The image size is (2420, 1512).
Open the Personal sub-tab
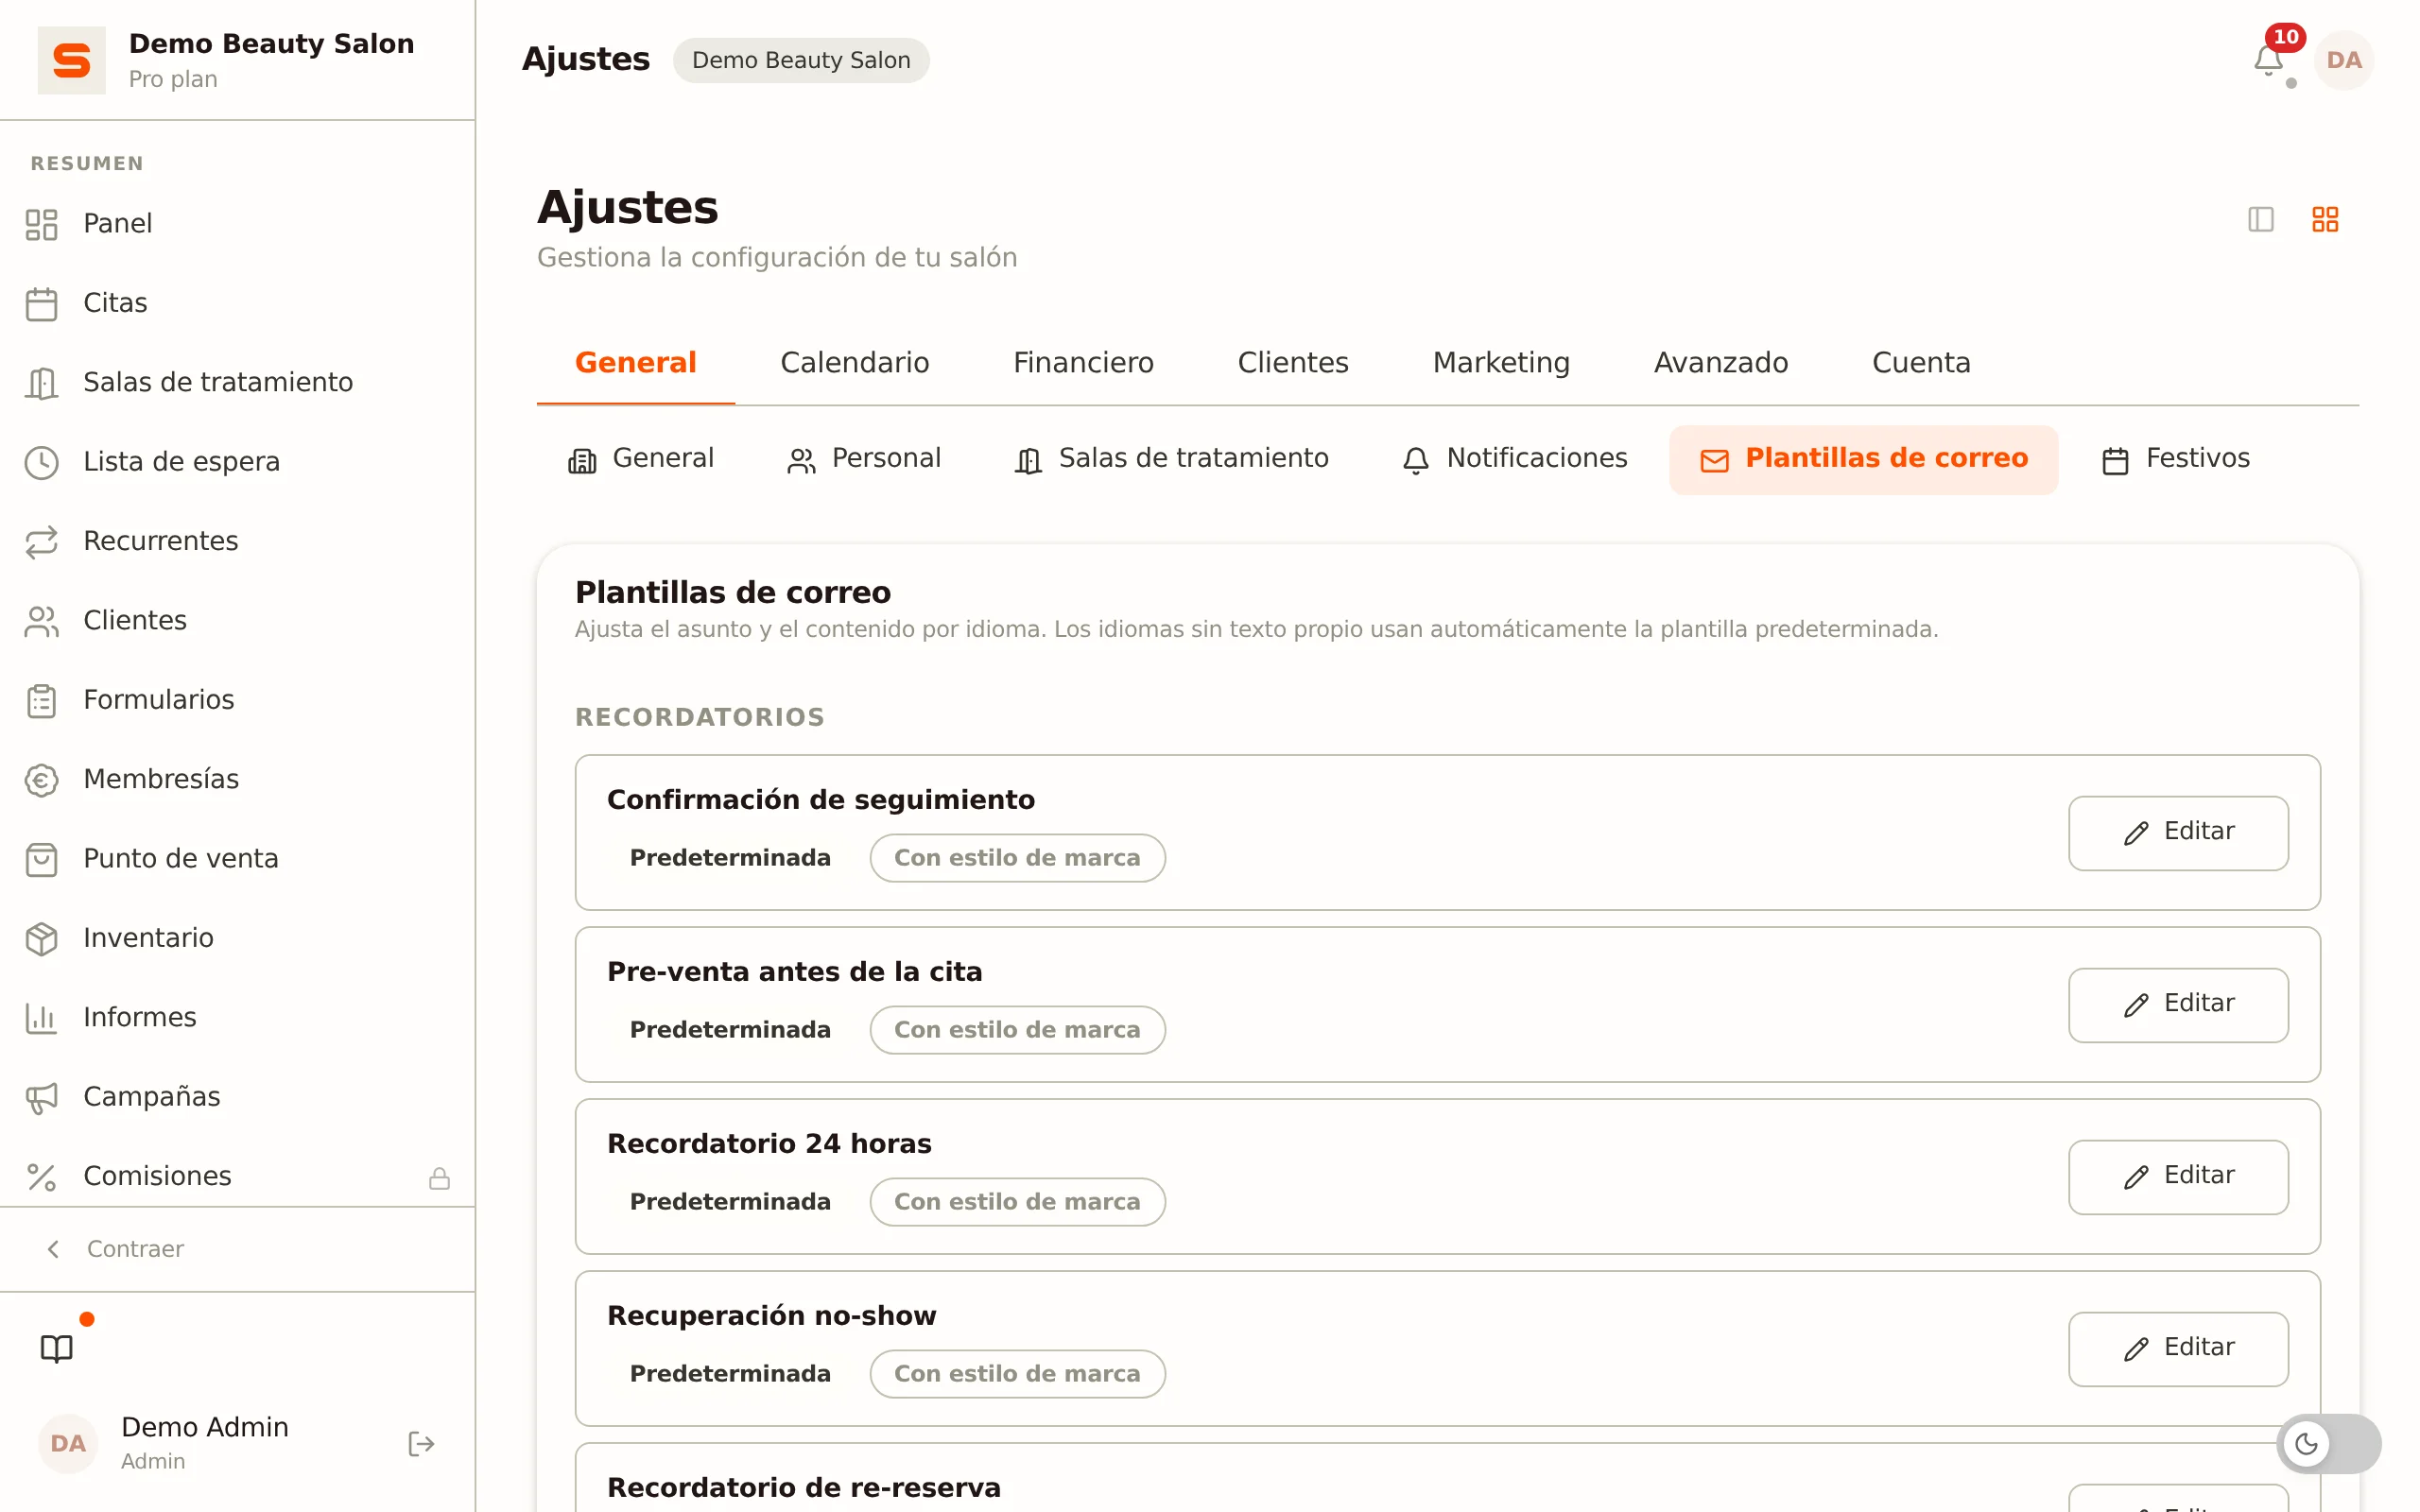864,459
